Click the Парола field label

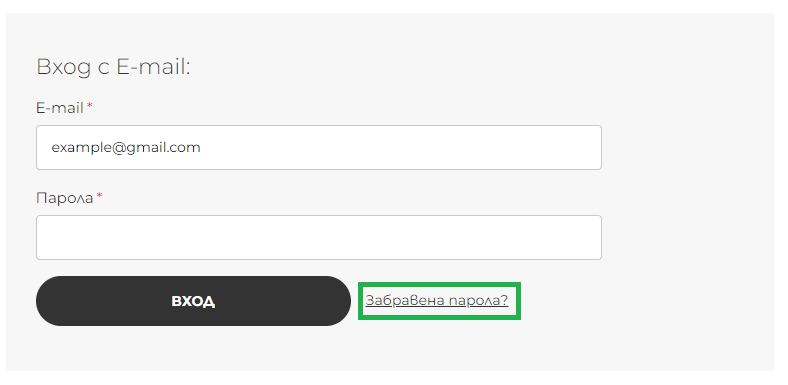pyautogui.click(x=64, y=198)
